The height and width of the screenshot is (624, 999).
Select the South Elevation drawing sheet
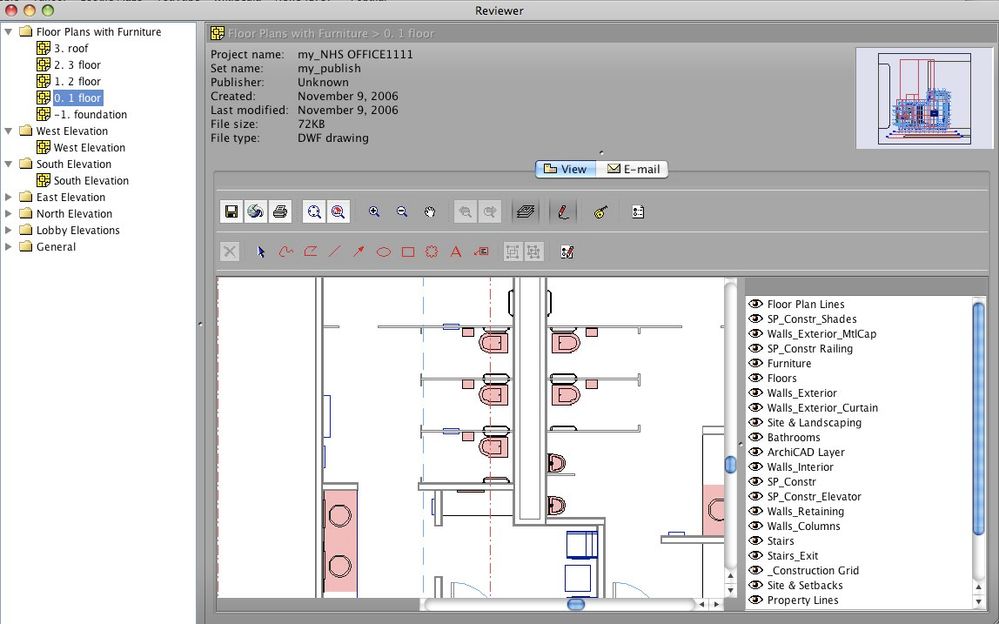click(x=91, y=181)
